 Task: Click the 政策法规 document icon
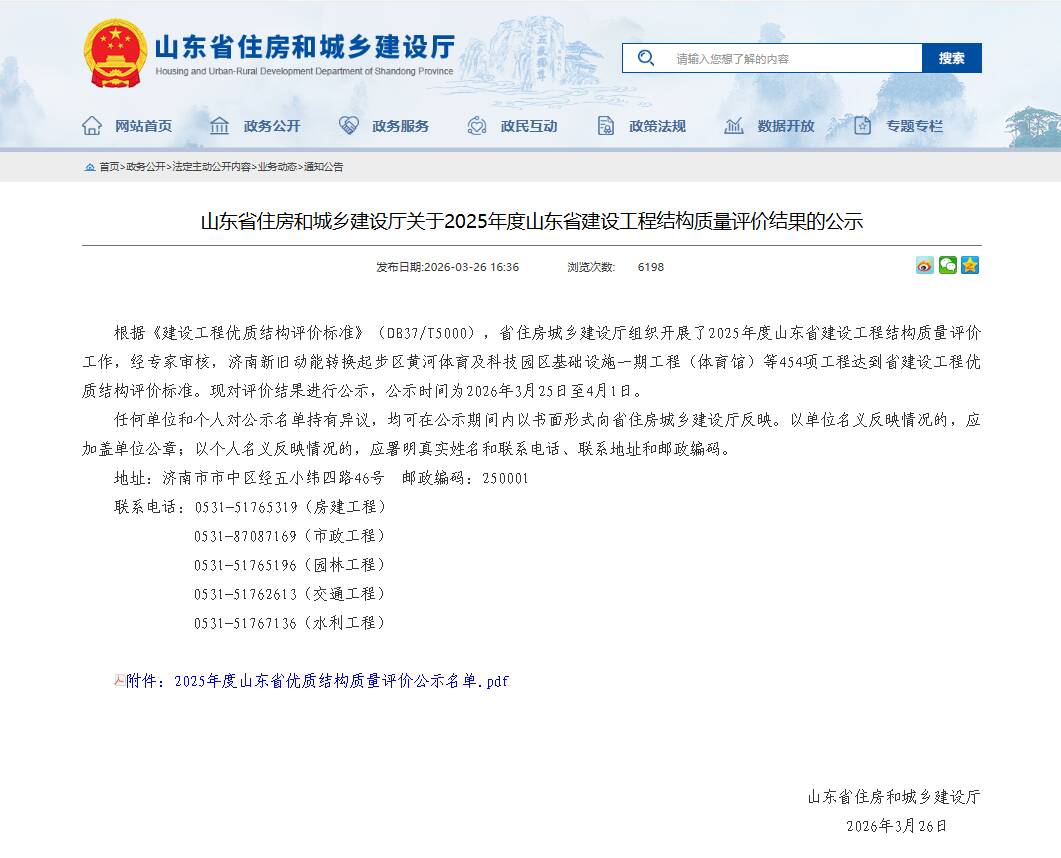coord(606,126)
